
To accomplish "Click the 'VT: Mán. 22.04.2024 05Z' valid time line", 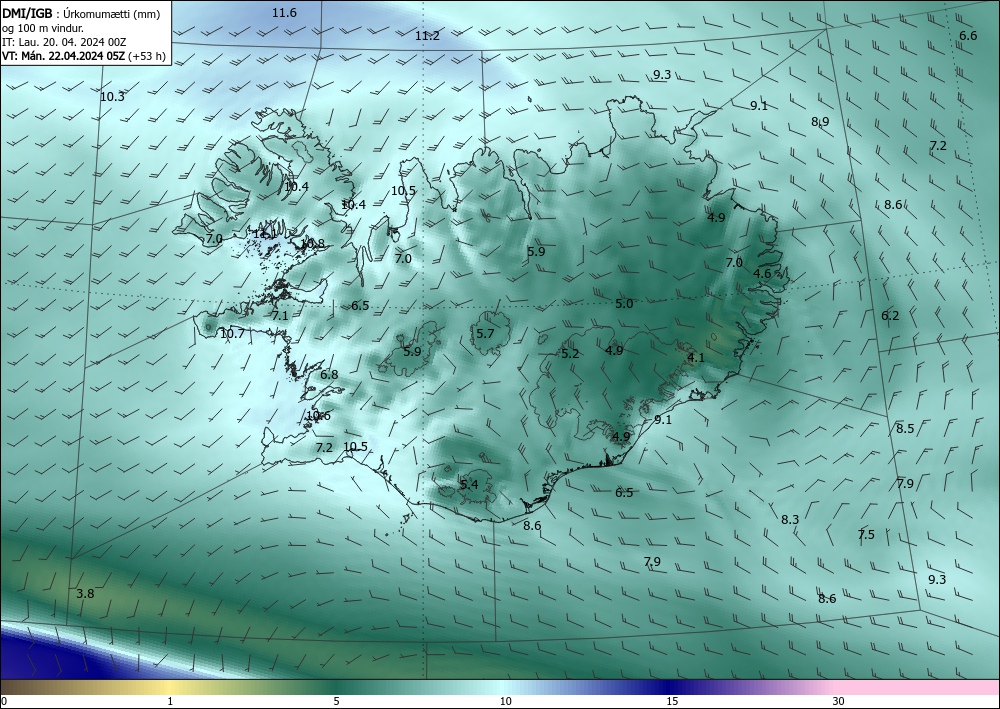I will tap(63, 56).
